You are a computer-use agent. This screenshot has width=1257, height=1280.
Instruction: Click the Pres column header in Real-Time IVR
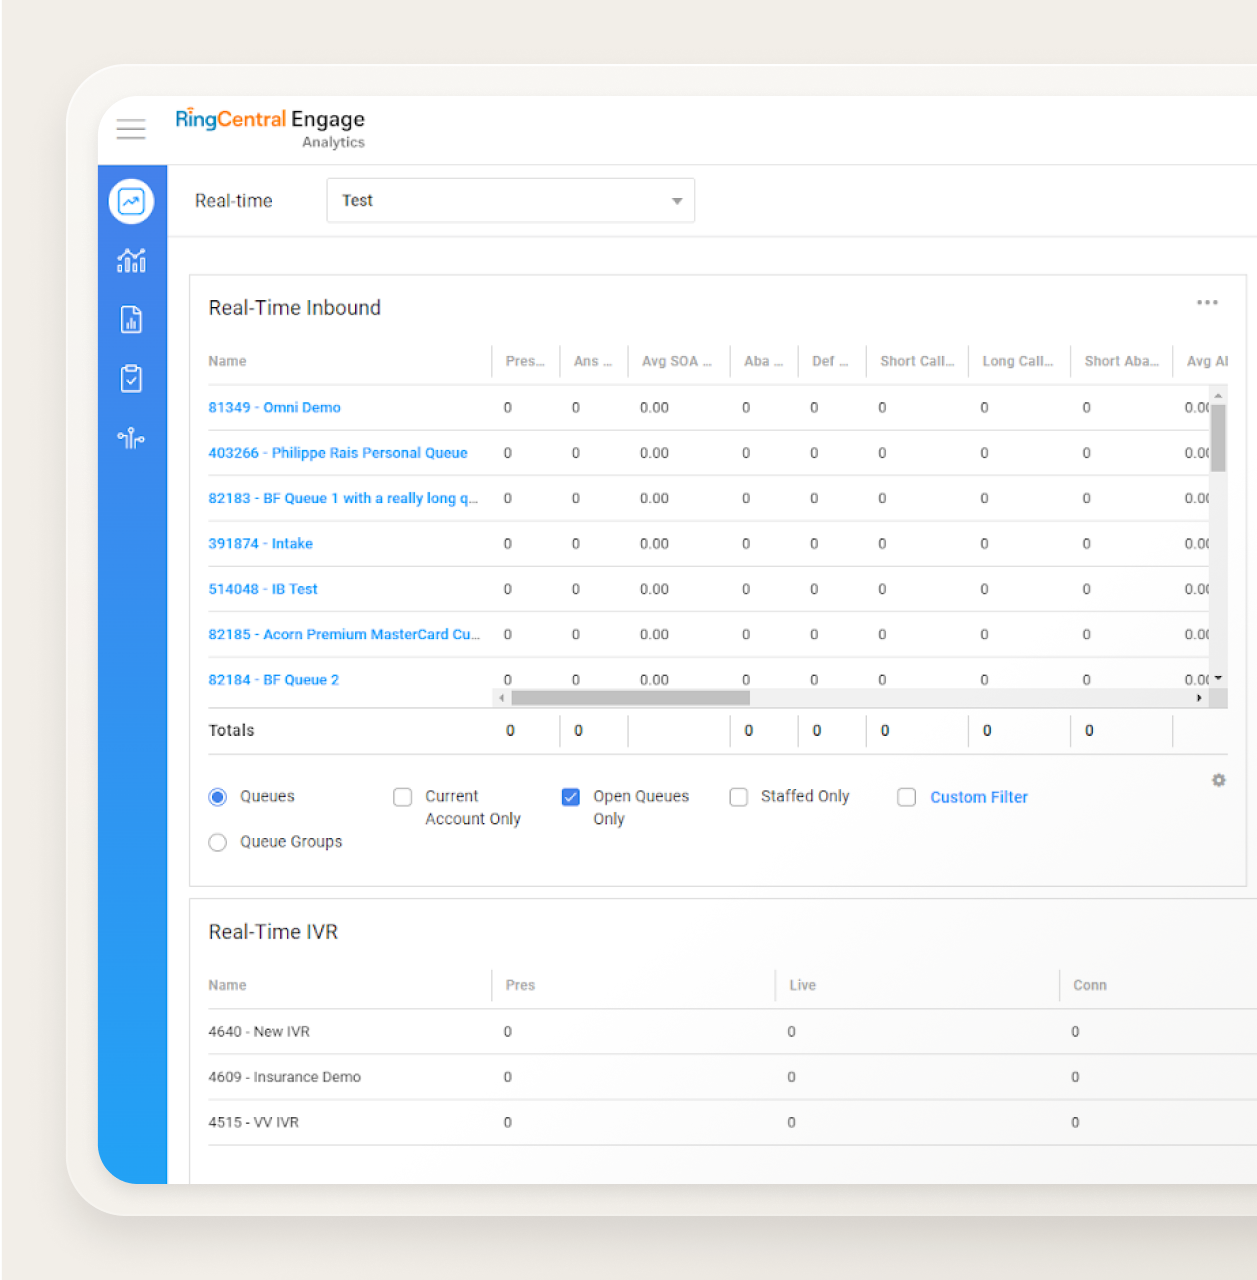[520, 985]
